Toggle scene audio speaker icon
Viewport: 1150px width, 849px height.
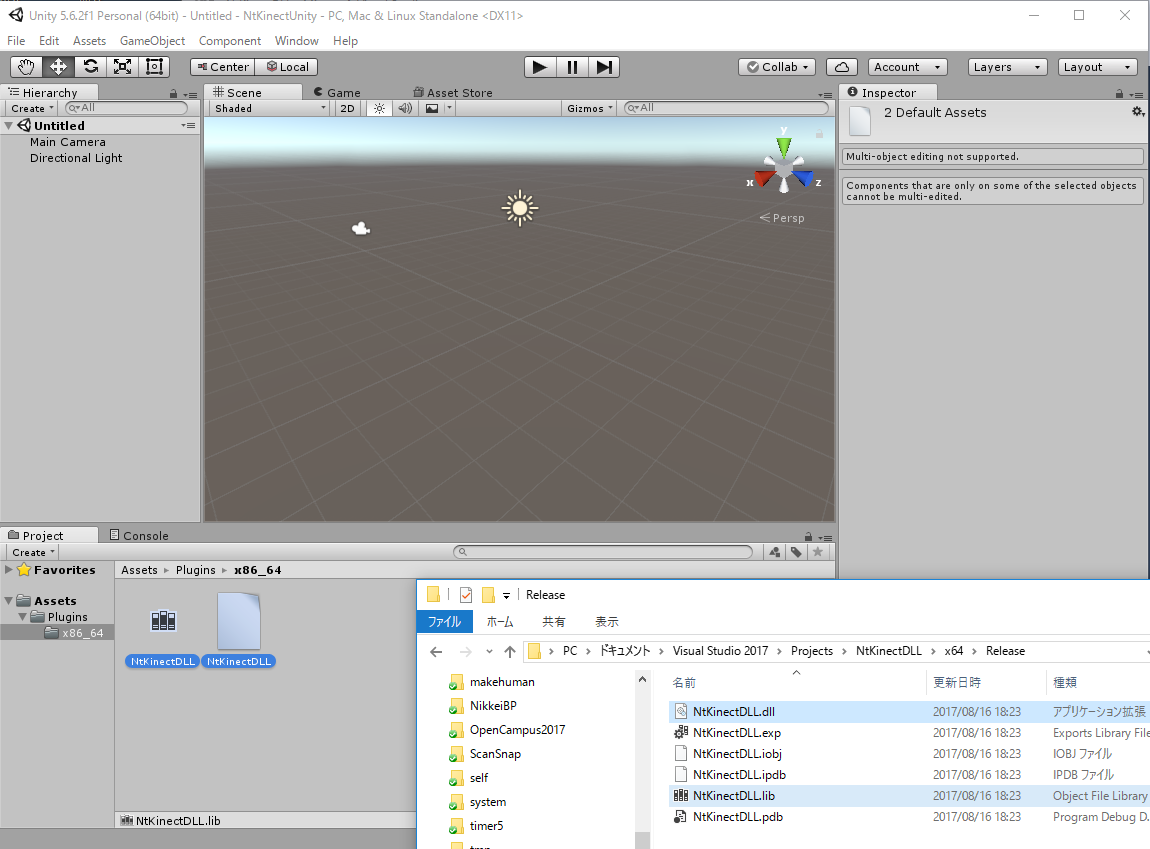tap(405, 108)
